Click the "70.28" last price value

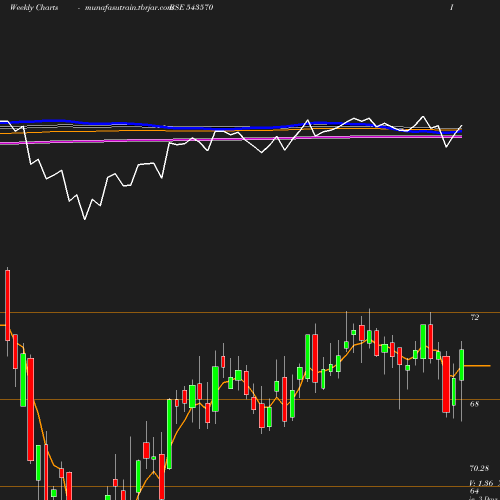coord(479,468)
